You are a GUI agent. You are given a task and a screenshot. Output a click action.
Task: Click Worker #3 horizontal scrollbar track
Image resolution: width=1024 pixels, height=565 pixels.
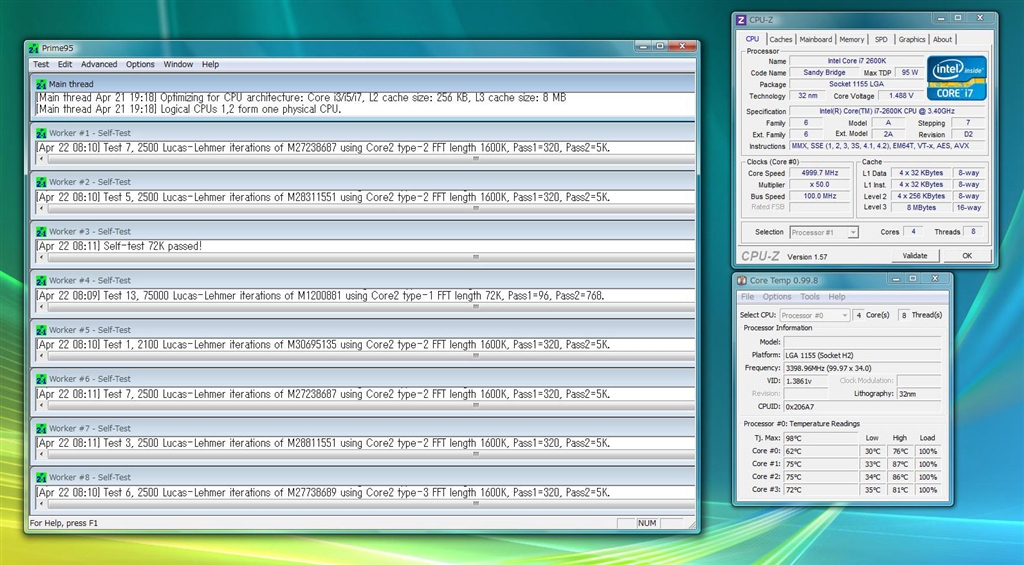coord(371,257)
